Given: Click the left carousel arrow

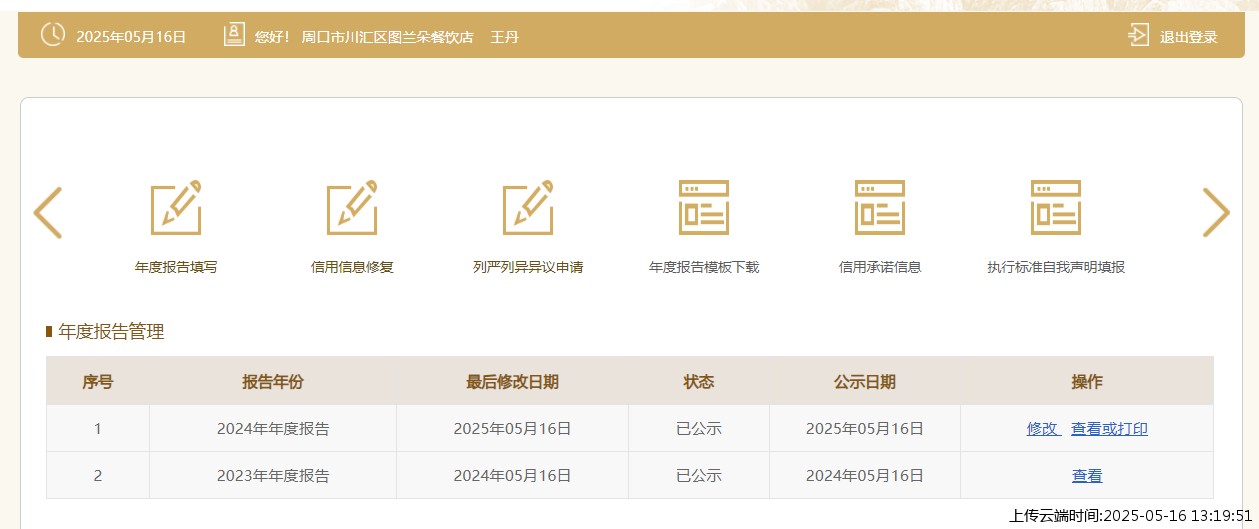Looking at the screenshot, I should pyautogui.click(x=48, y=212).
